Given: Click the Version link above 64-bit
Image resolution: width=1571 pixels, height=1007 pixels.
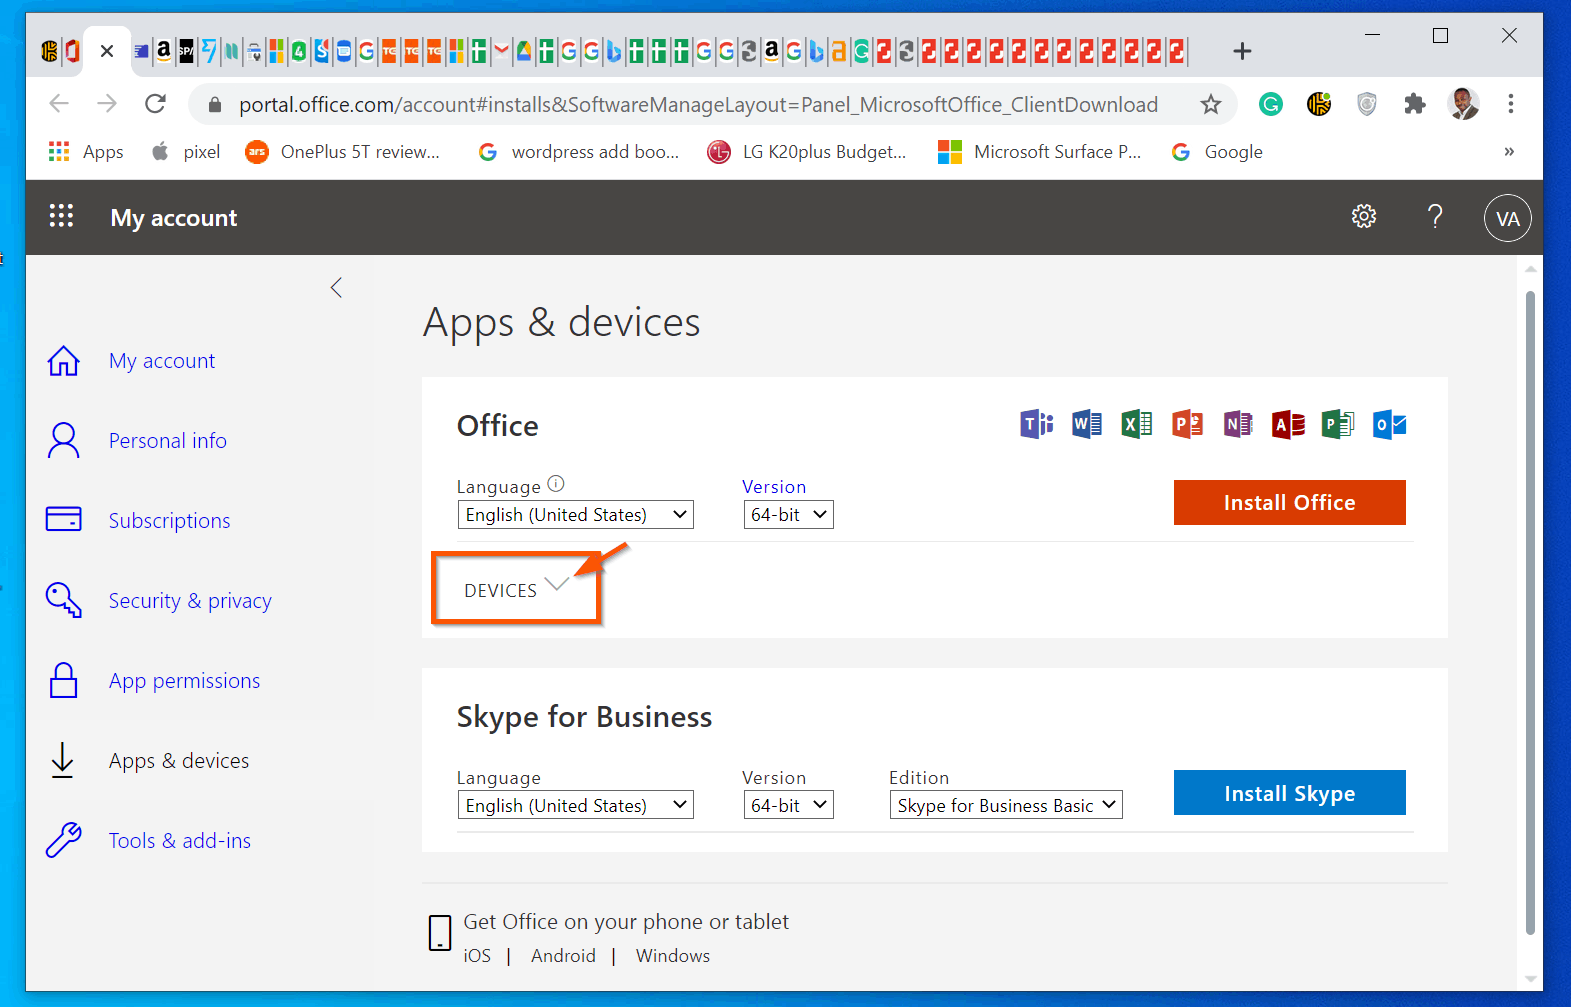Looking at the screenshot, I should [774, 487].
